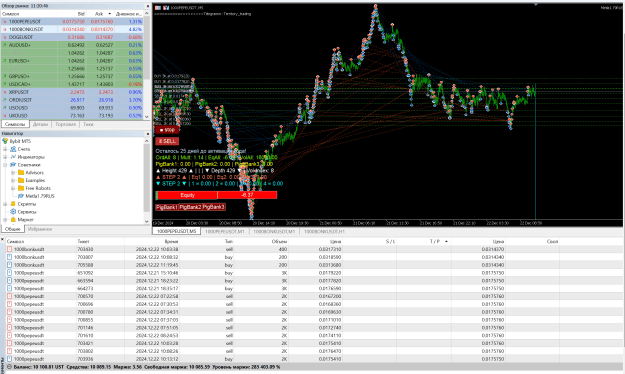
Task: Click the PigBank2 button on the chart
Action: (190, 207)
